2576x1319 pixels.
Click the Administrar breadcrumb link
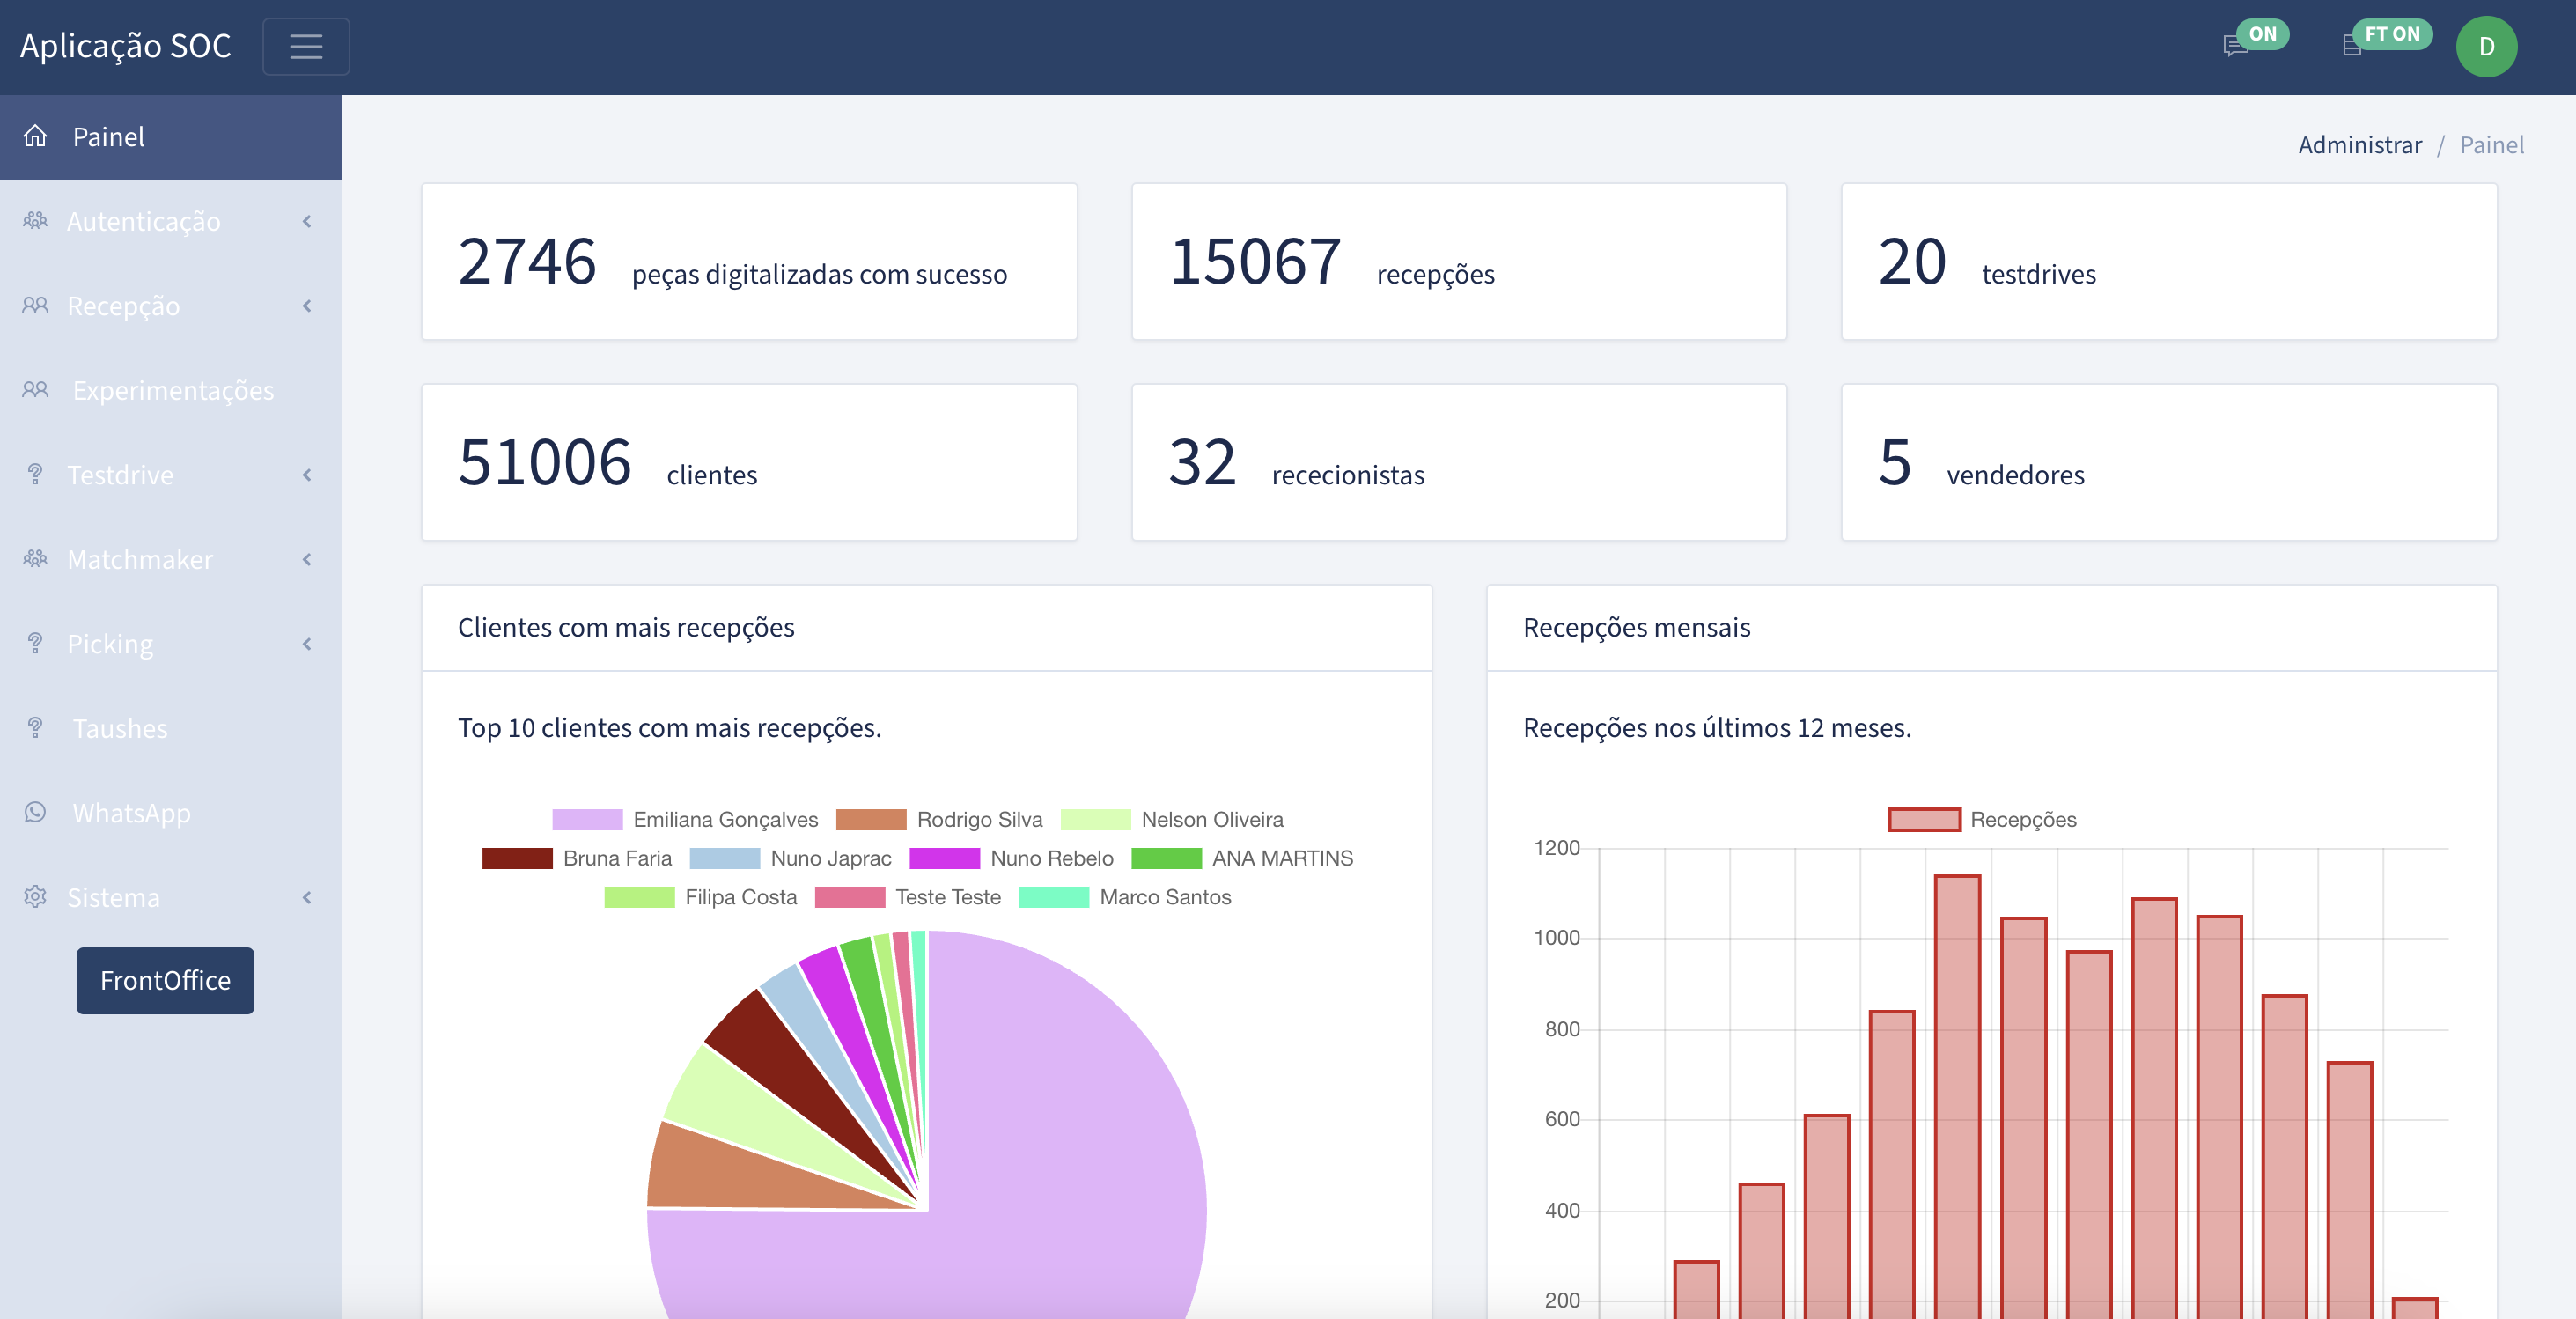(2359, 145)
